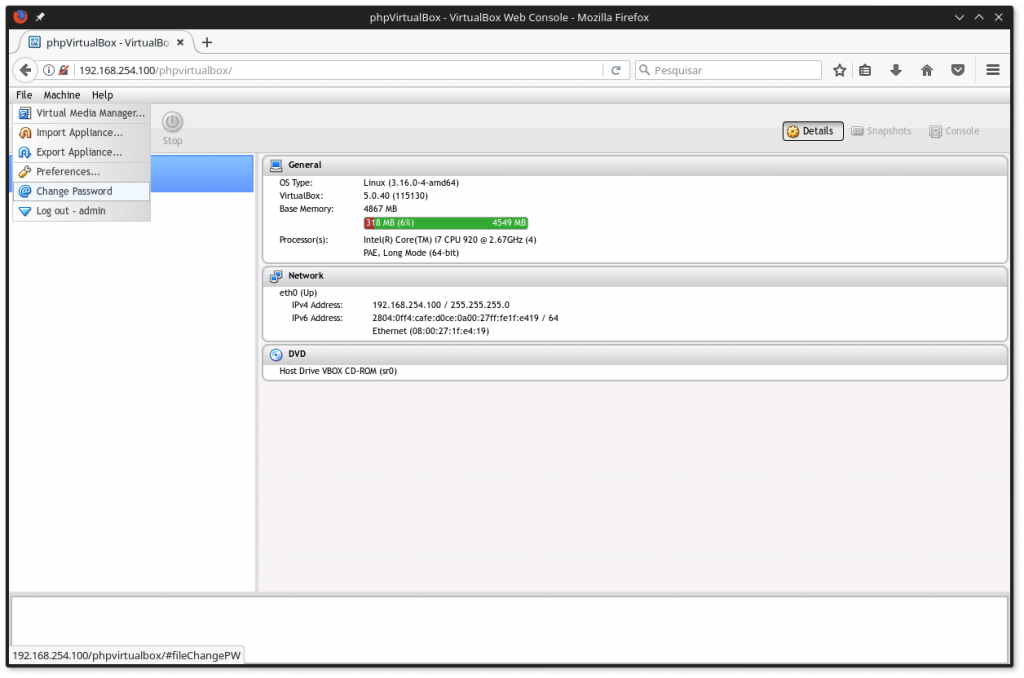
Task: Click the Stop button on the toolbar
Action: 171,125
